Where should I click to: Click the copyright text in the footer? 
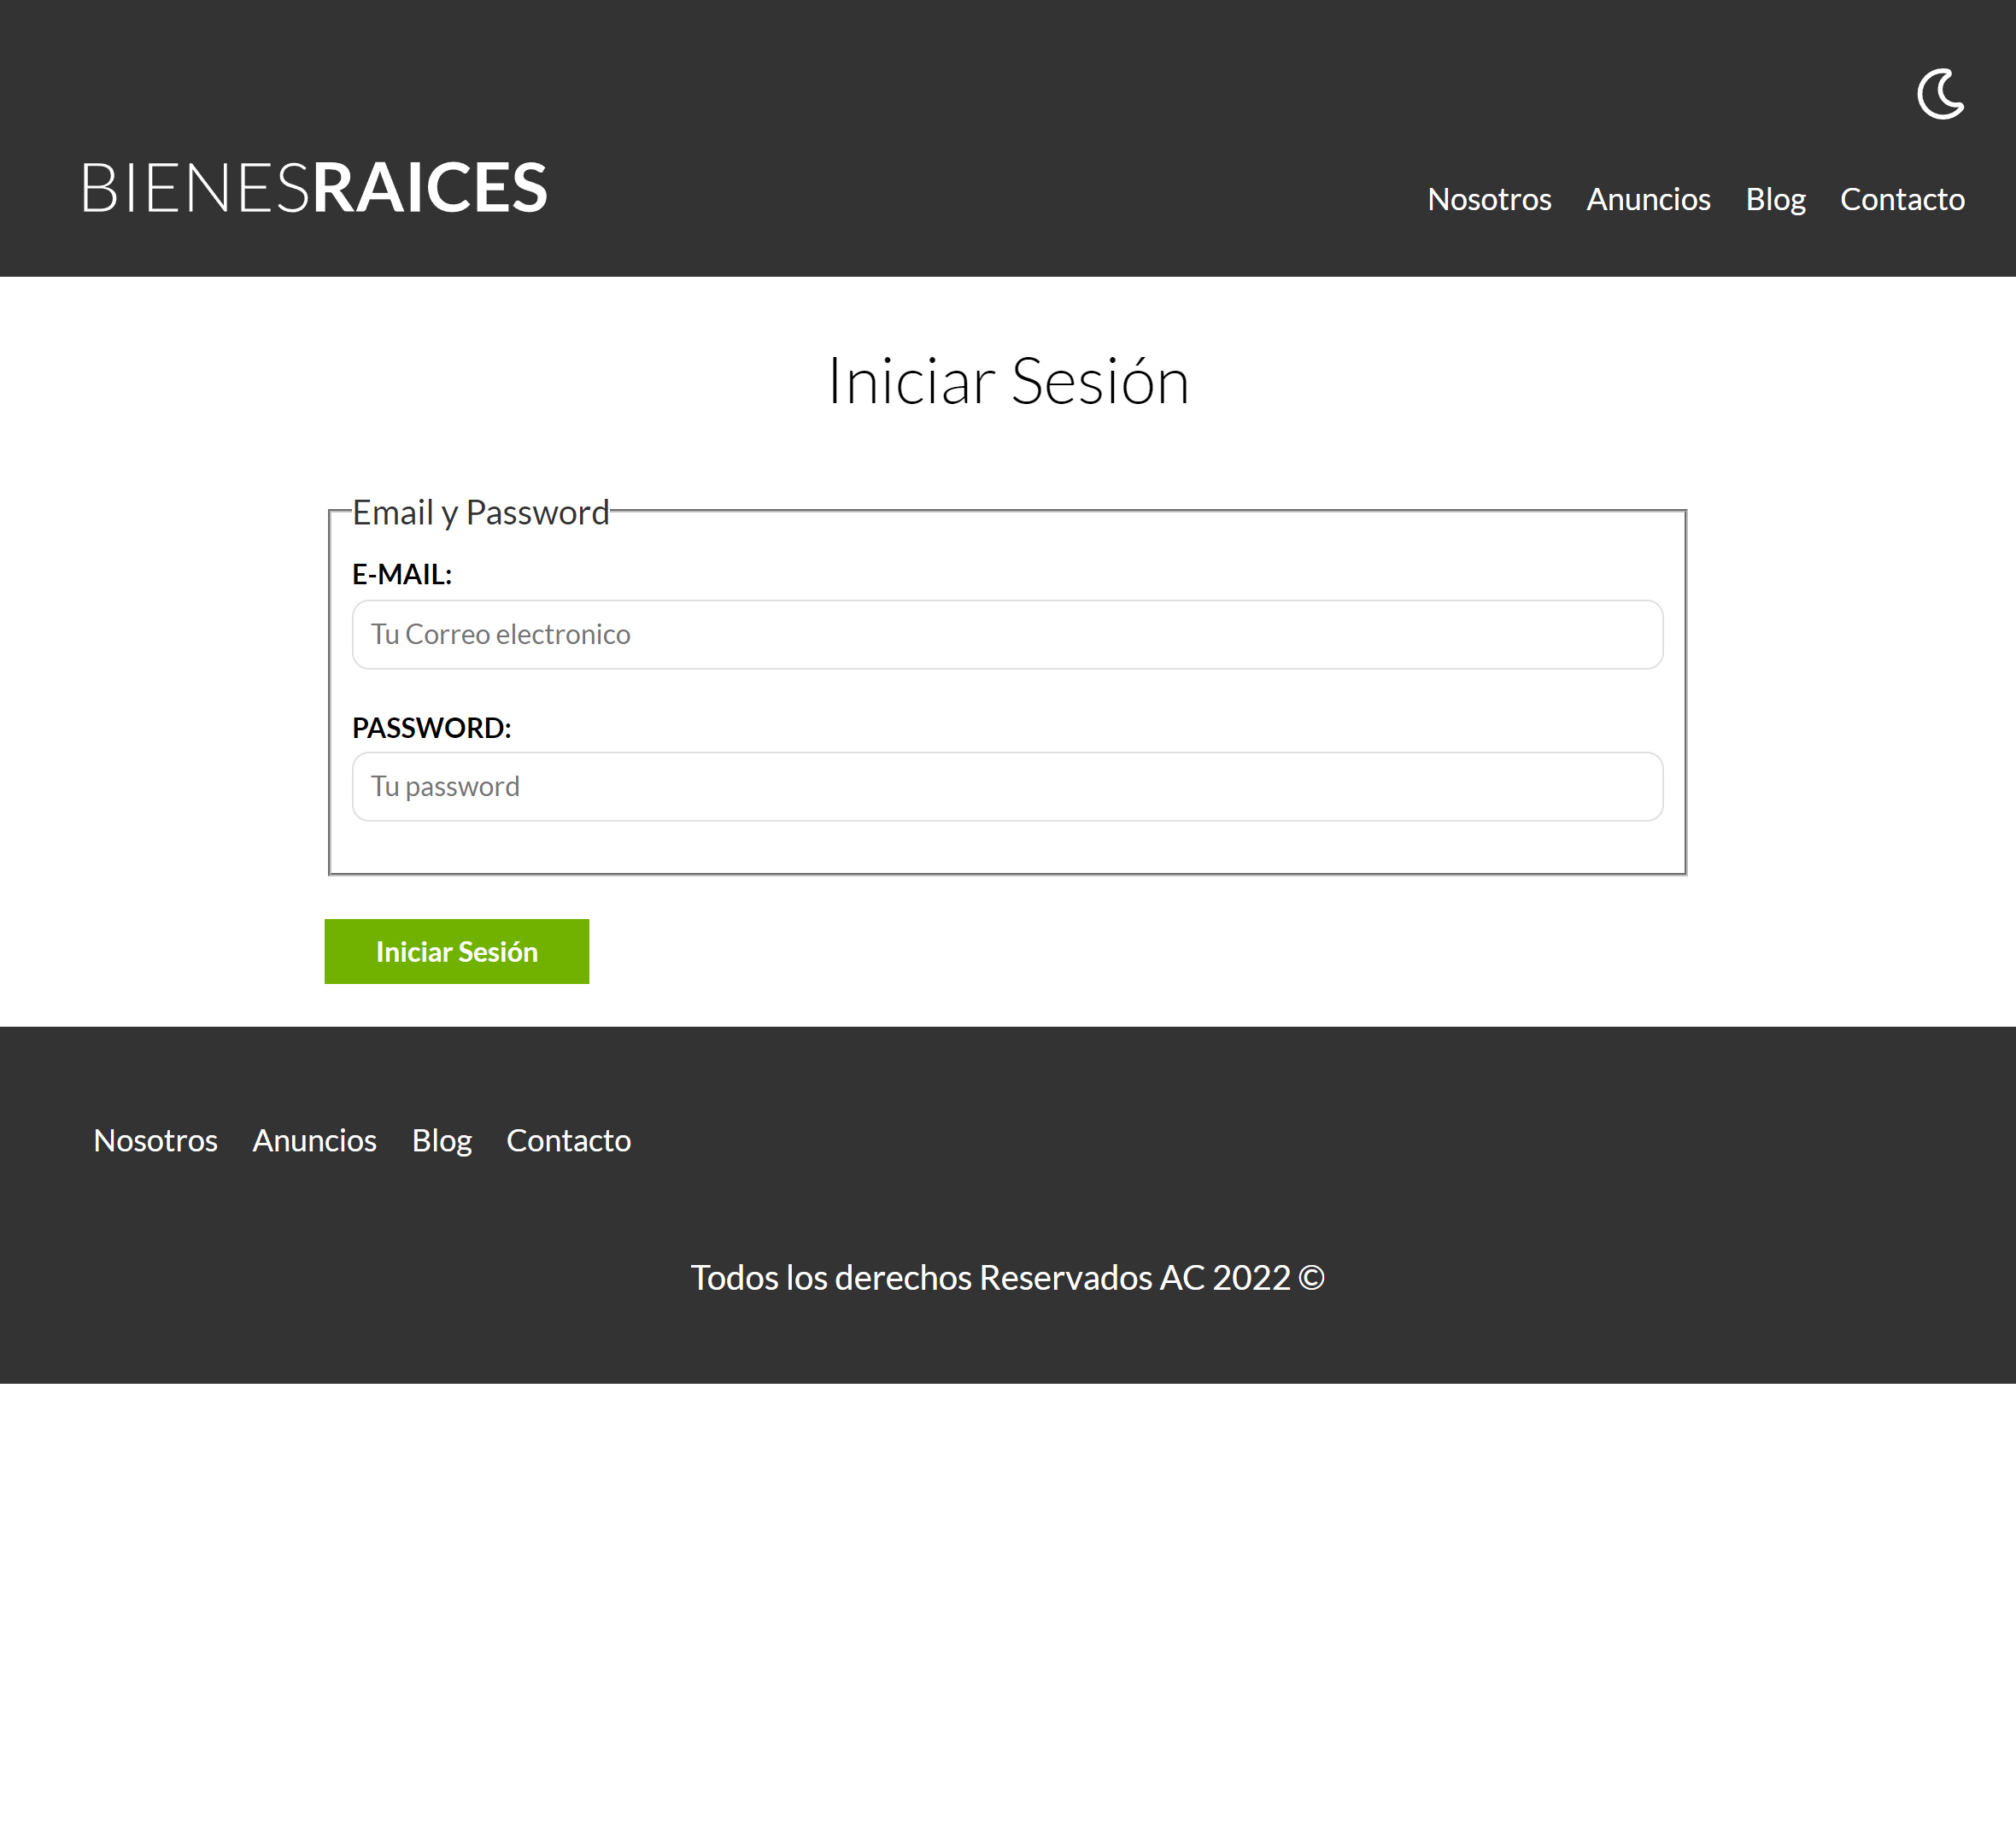[x=1007, y=1277]
